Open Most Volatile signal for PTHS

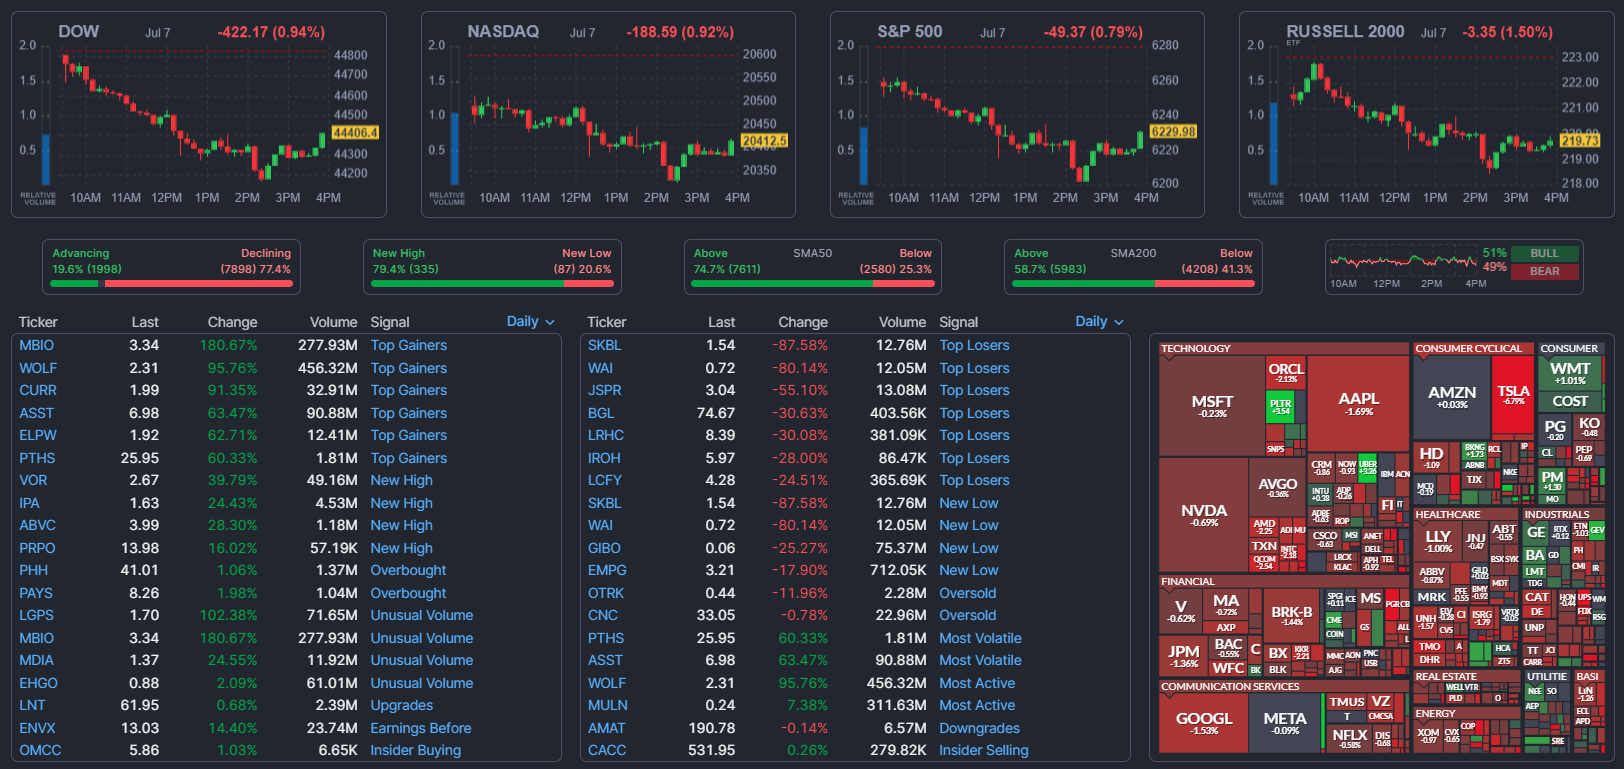980,638
